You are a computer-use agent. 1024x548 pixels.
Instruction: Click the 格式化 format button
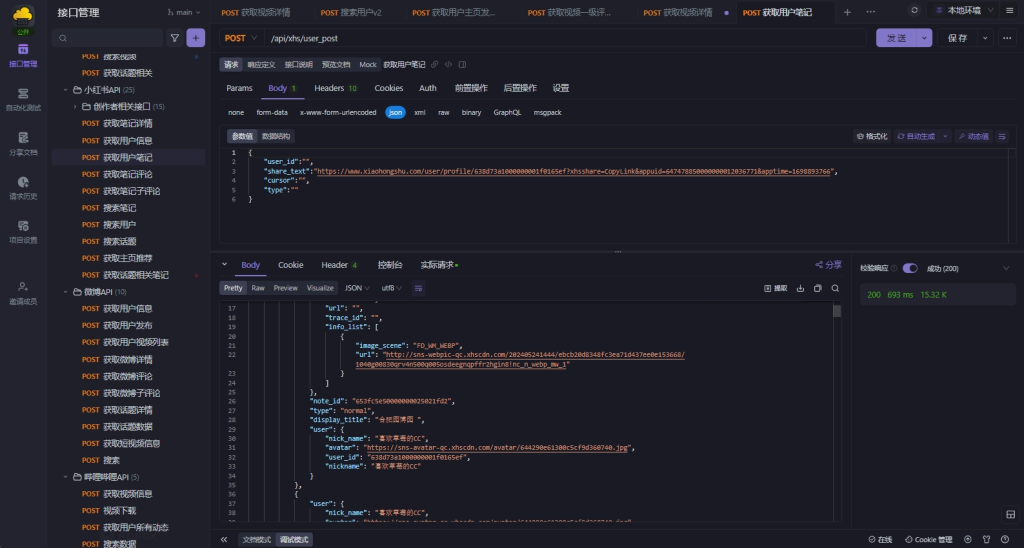(871, 136)
